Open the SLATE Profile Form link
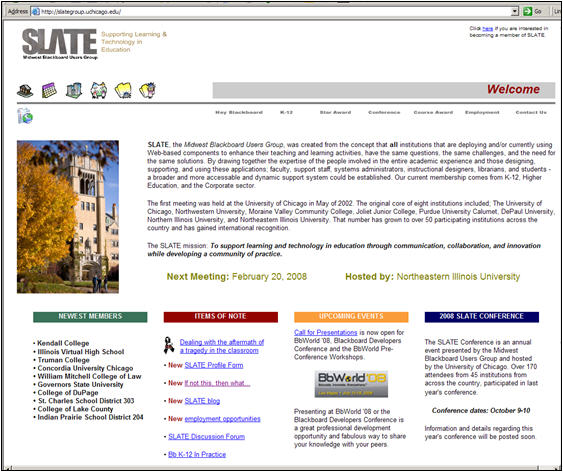The width and height of the screenshot is (563, 472). click(x=214, y=365)
